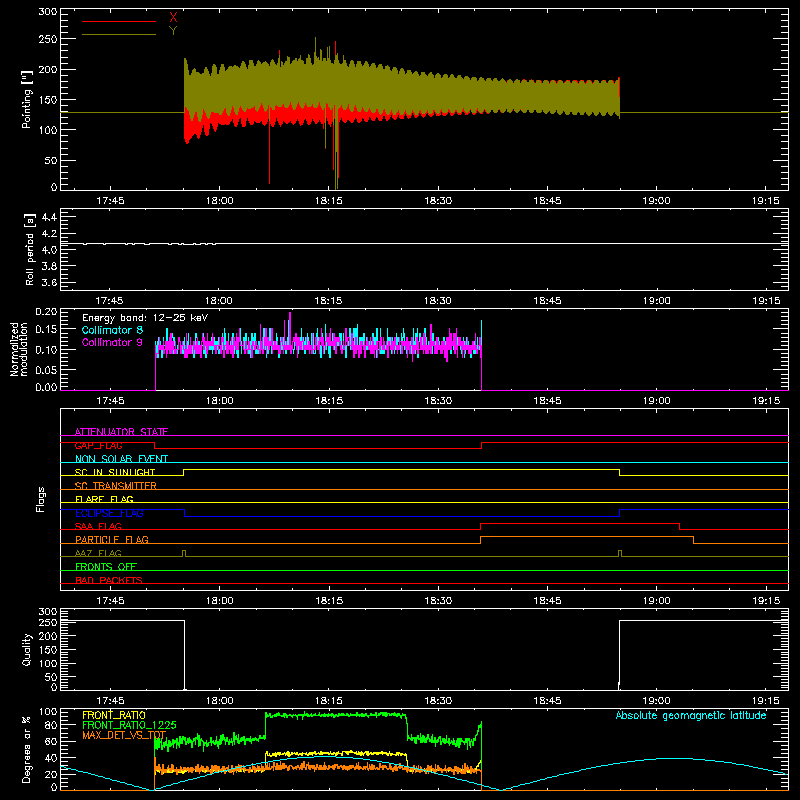Viewport: 800px width, 800px height.
Task: Click the Normalized modulation axis title
Action: click(x=19, y=349)
